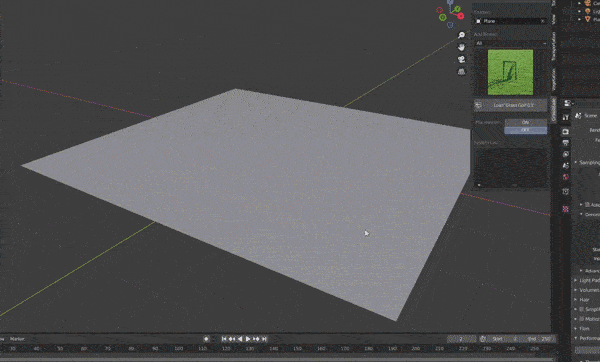Image resolution: width=600 pixels, height=362 pixels.
Task: Click the play animation button
Action: coord(248,339)
